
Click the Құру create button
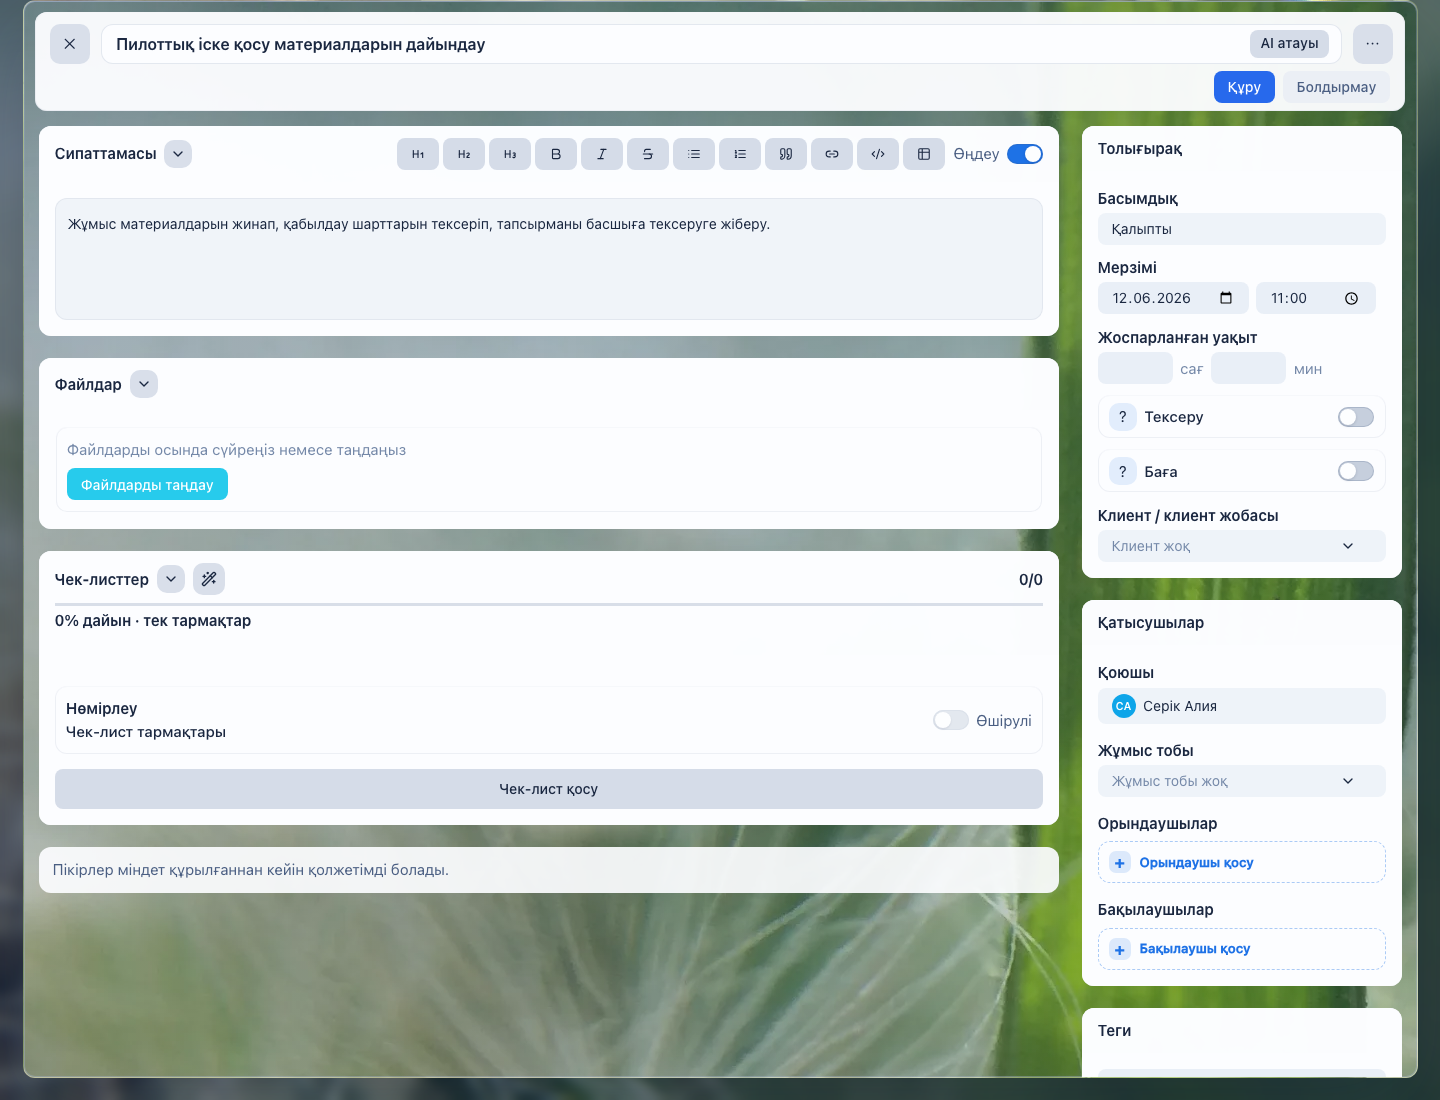(1244, 87)
